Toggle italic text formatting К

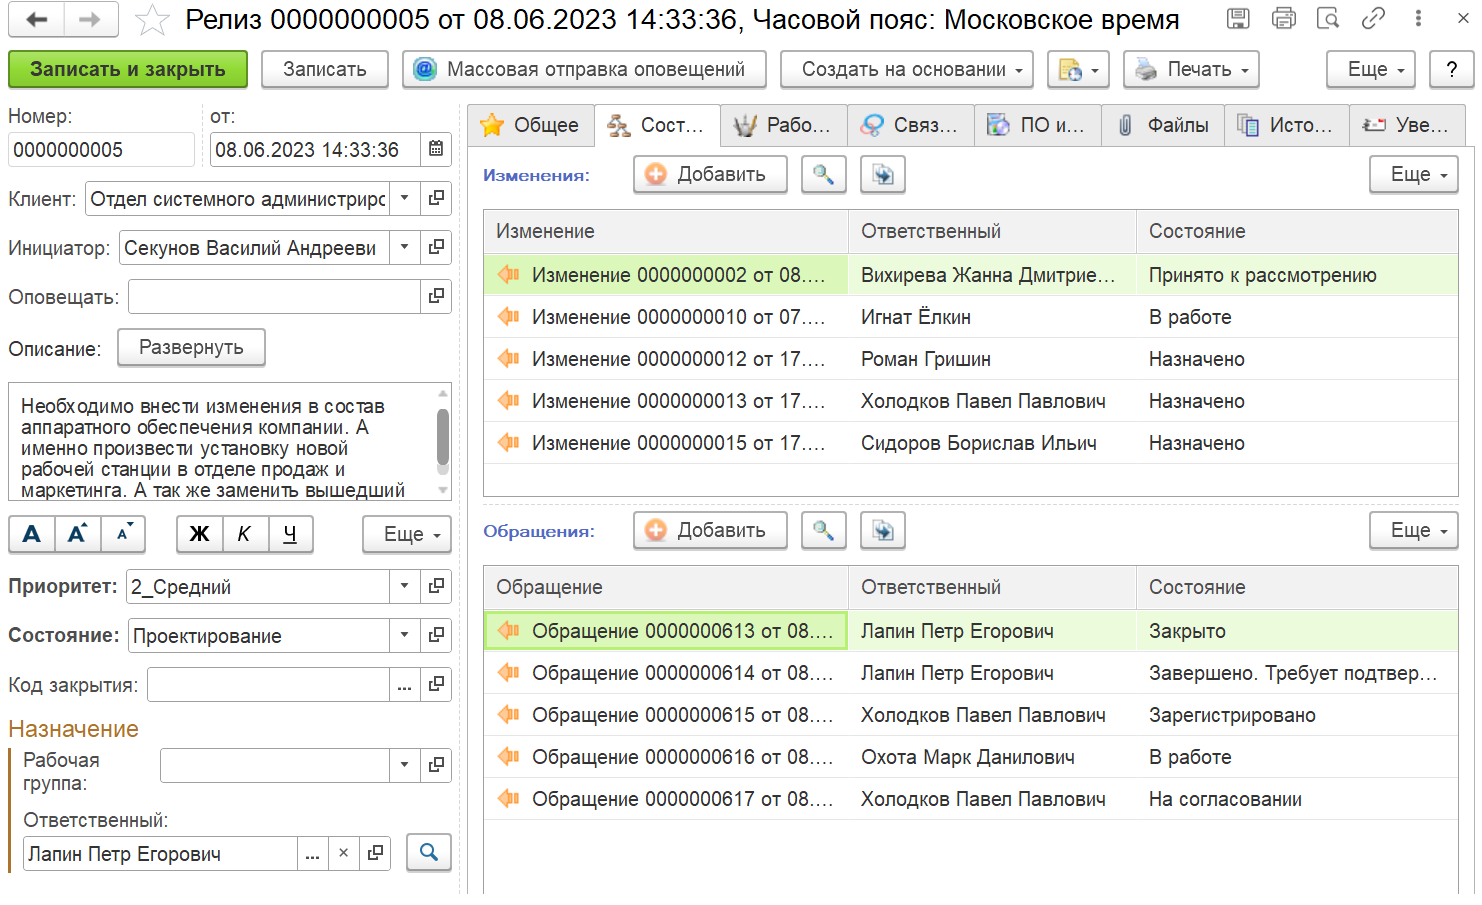[x=244, y=534]
